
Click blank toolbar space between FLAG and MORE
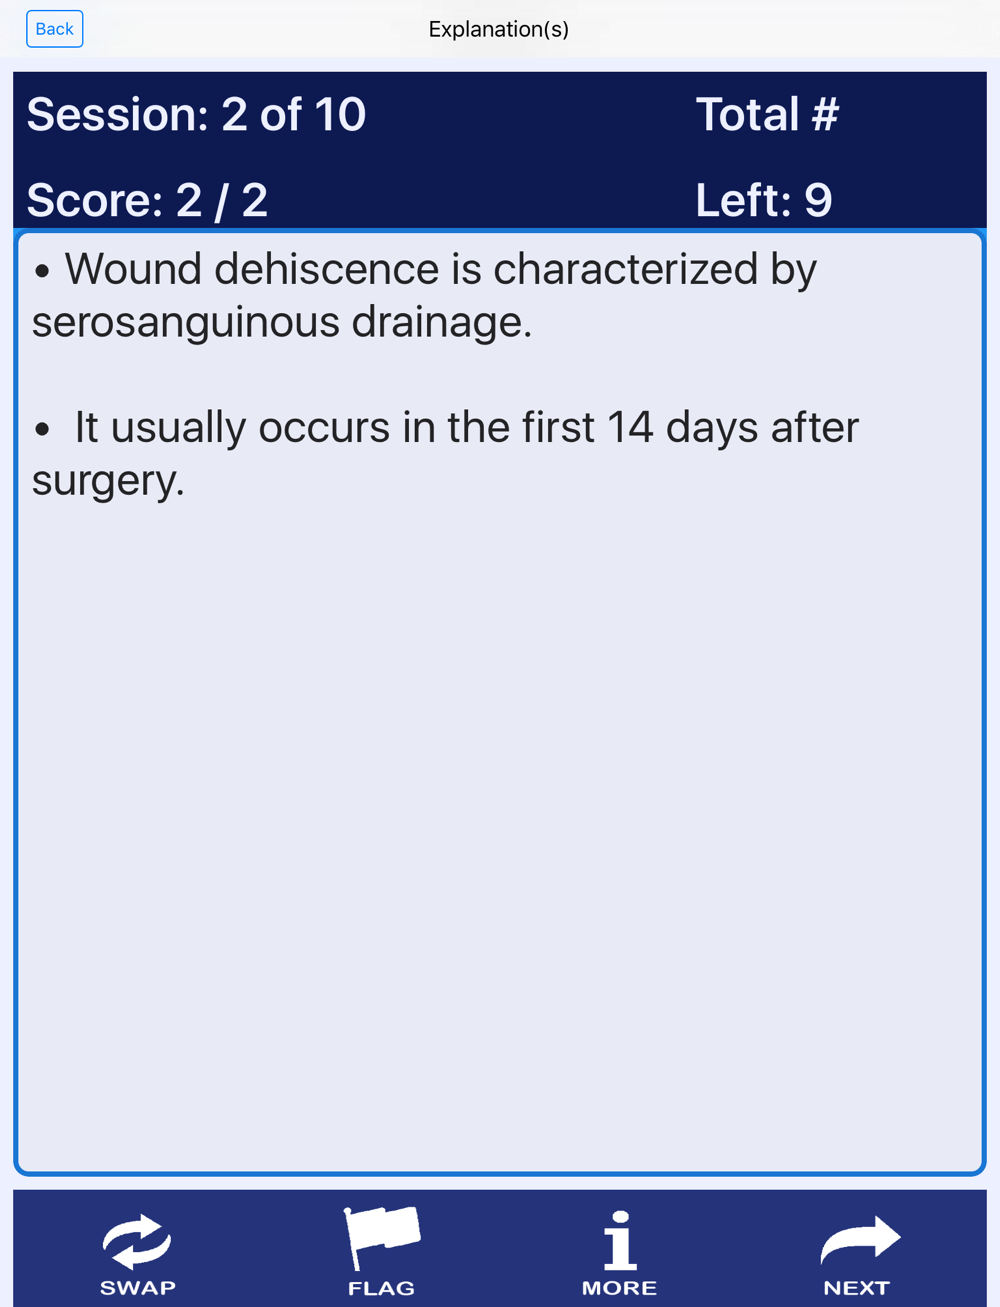(500, 1248)
